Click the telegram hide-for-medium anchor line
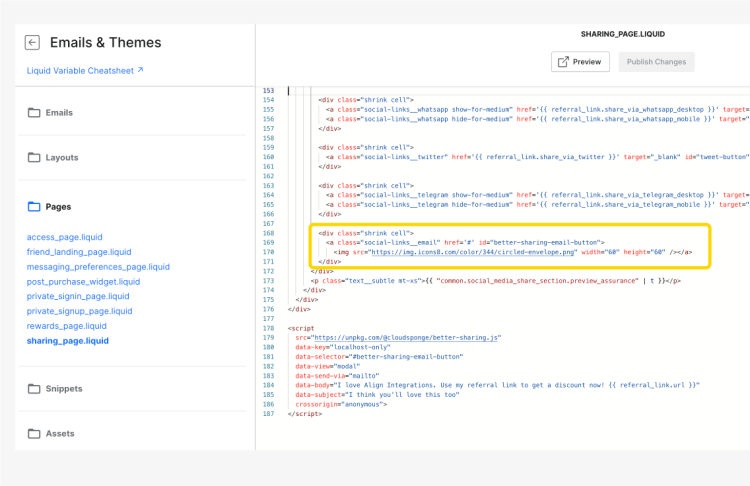The image size is (750, 486). [538, 205]
